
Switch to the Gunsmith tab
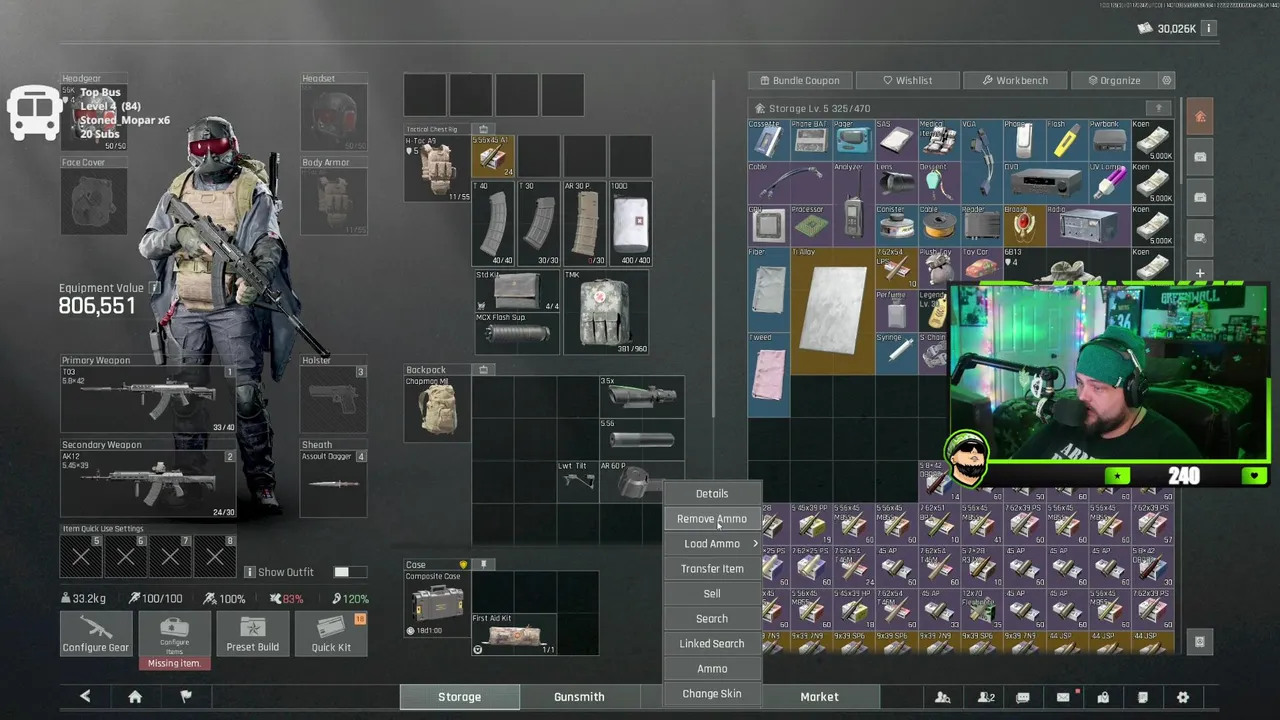click(579, 697)
